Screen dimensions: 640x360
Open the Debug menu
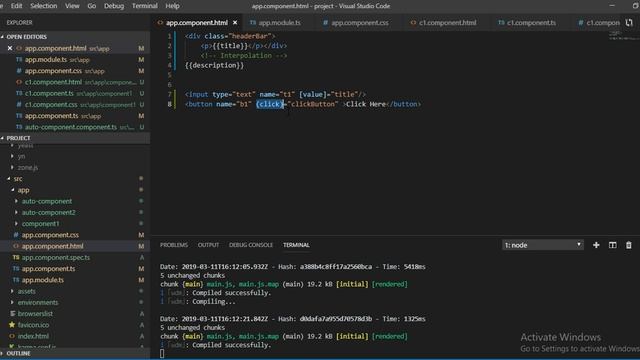(x=114, y=6)
